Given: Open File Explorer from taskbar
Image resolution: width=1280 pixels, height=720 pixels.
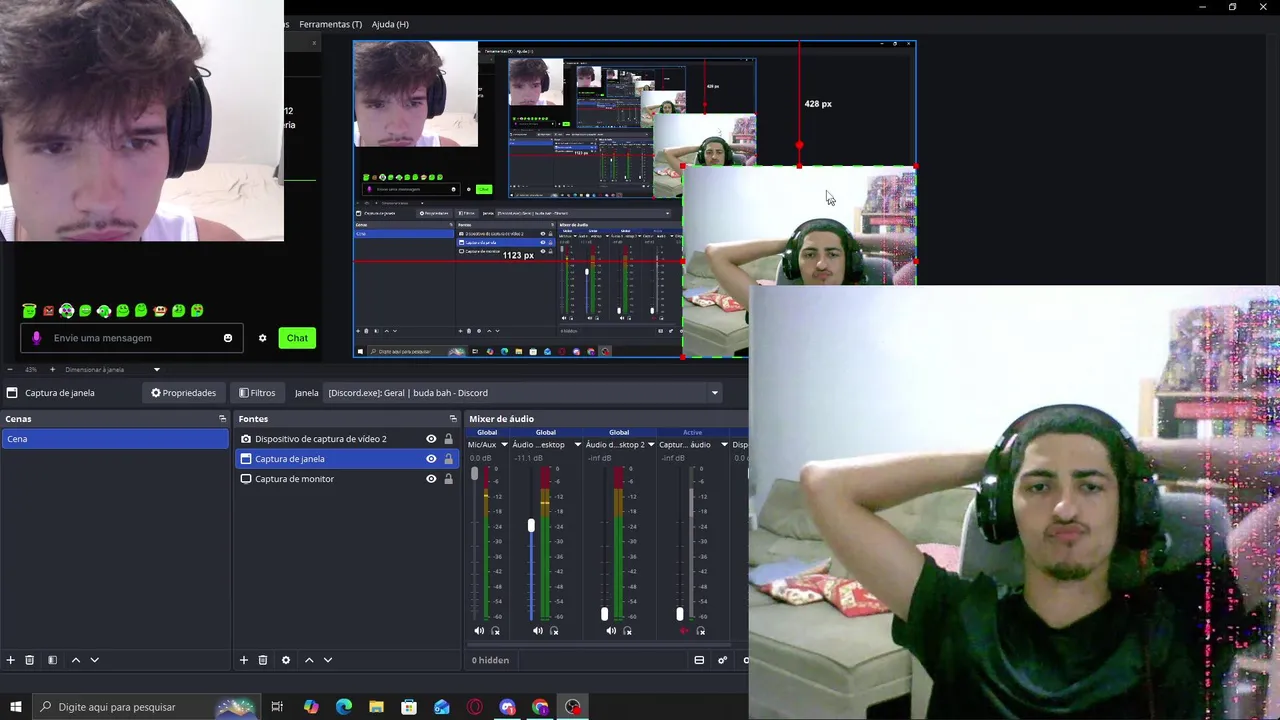Looking at the screenshot, I should pos(376,707).
